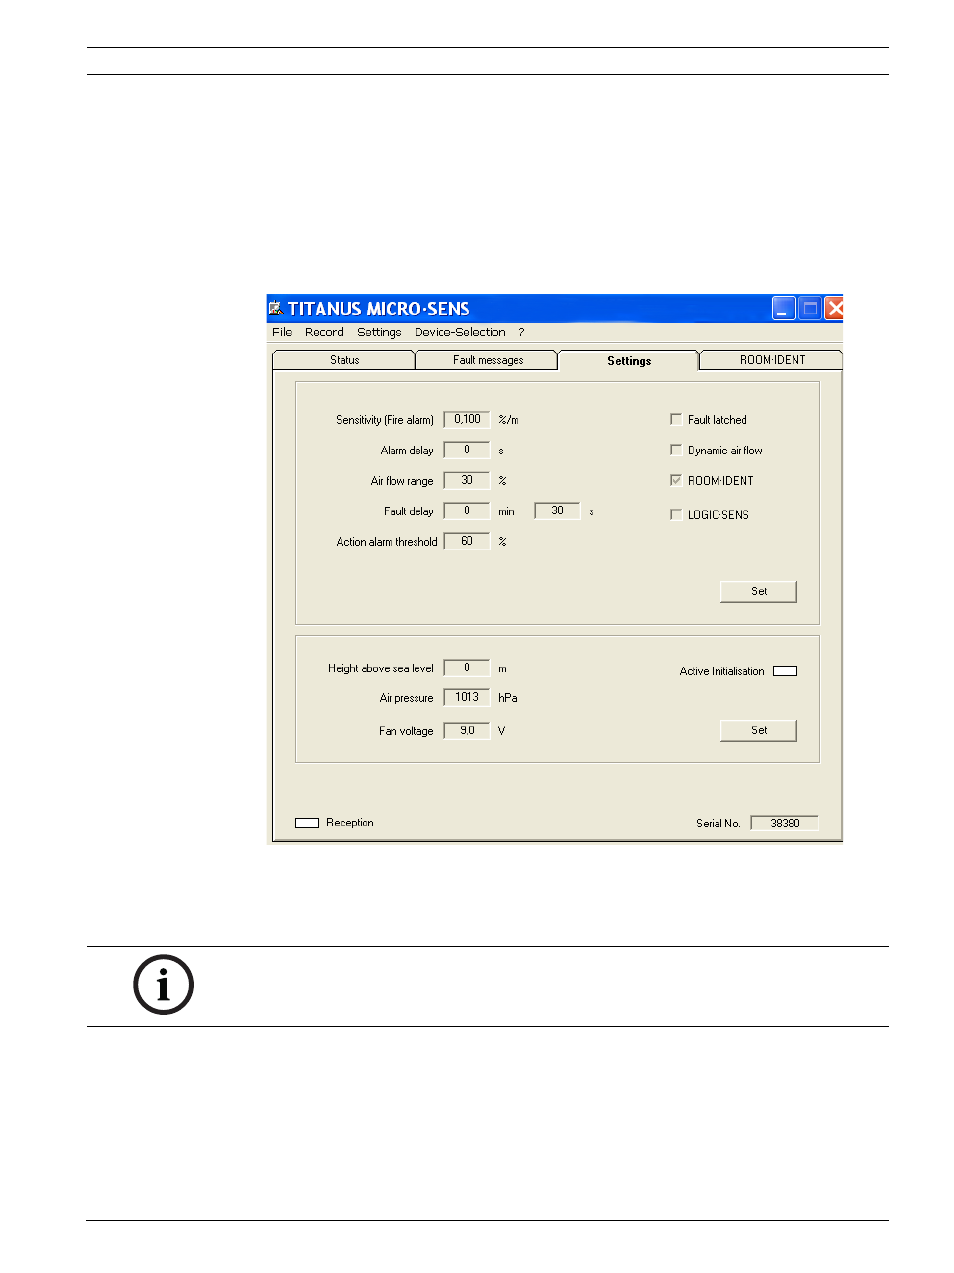This screenshot has height=1273, width=954.
Task: Click the Active Initialisation label
Action: pyautogui.click(x=722, y=671)
